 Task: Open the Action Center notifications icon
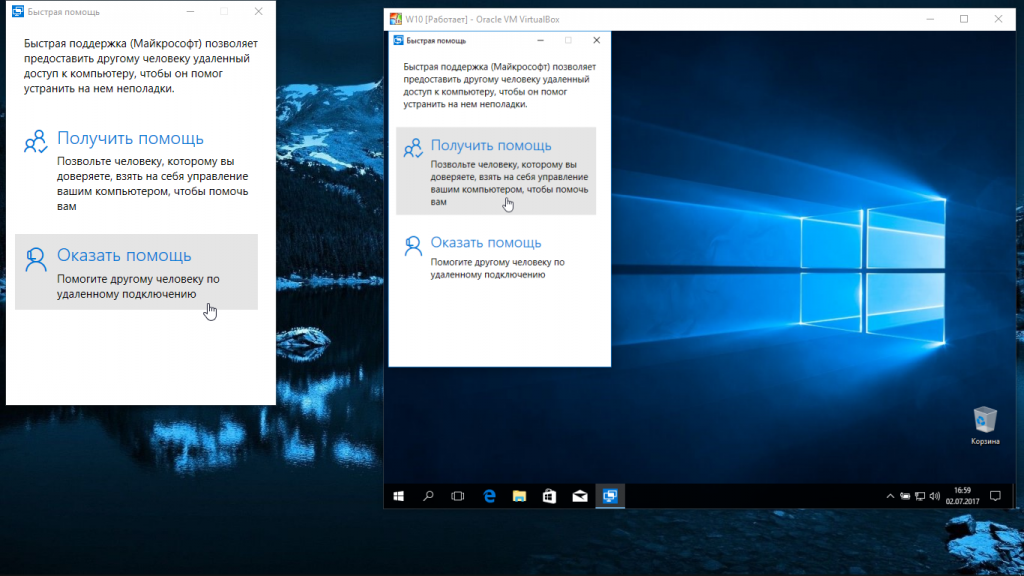tap(995, 496)
